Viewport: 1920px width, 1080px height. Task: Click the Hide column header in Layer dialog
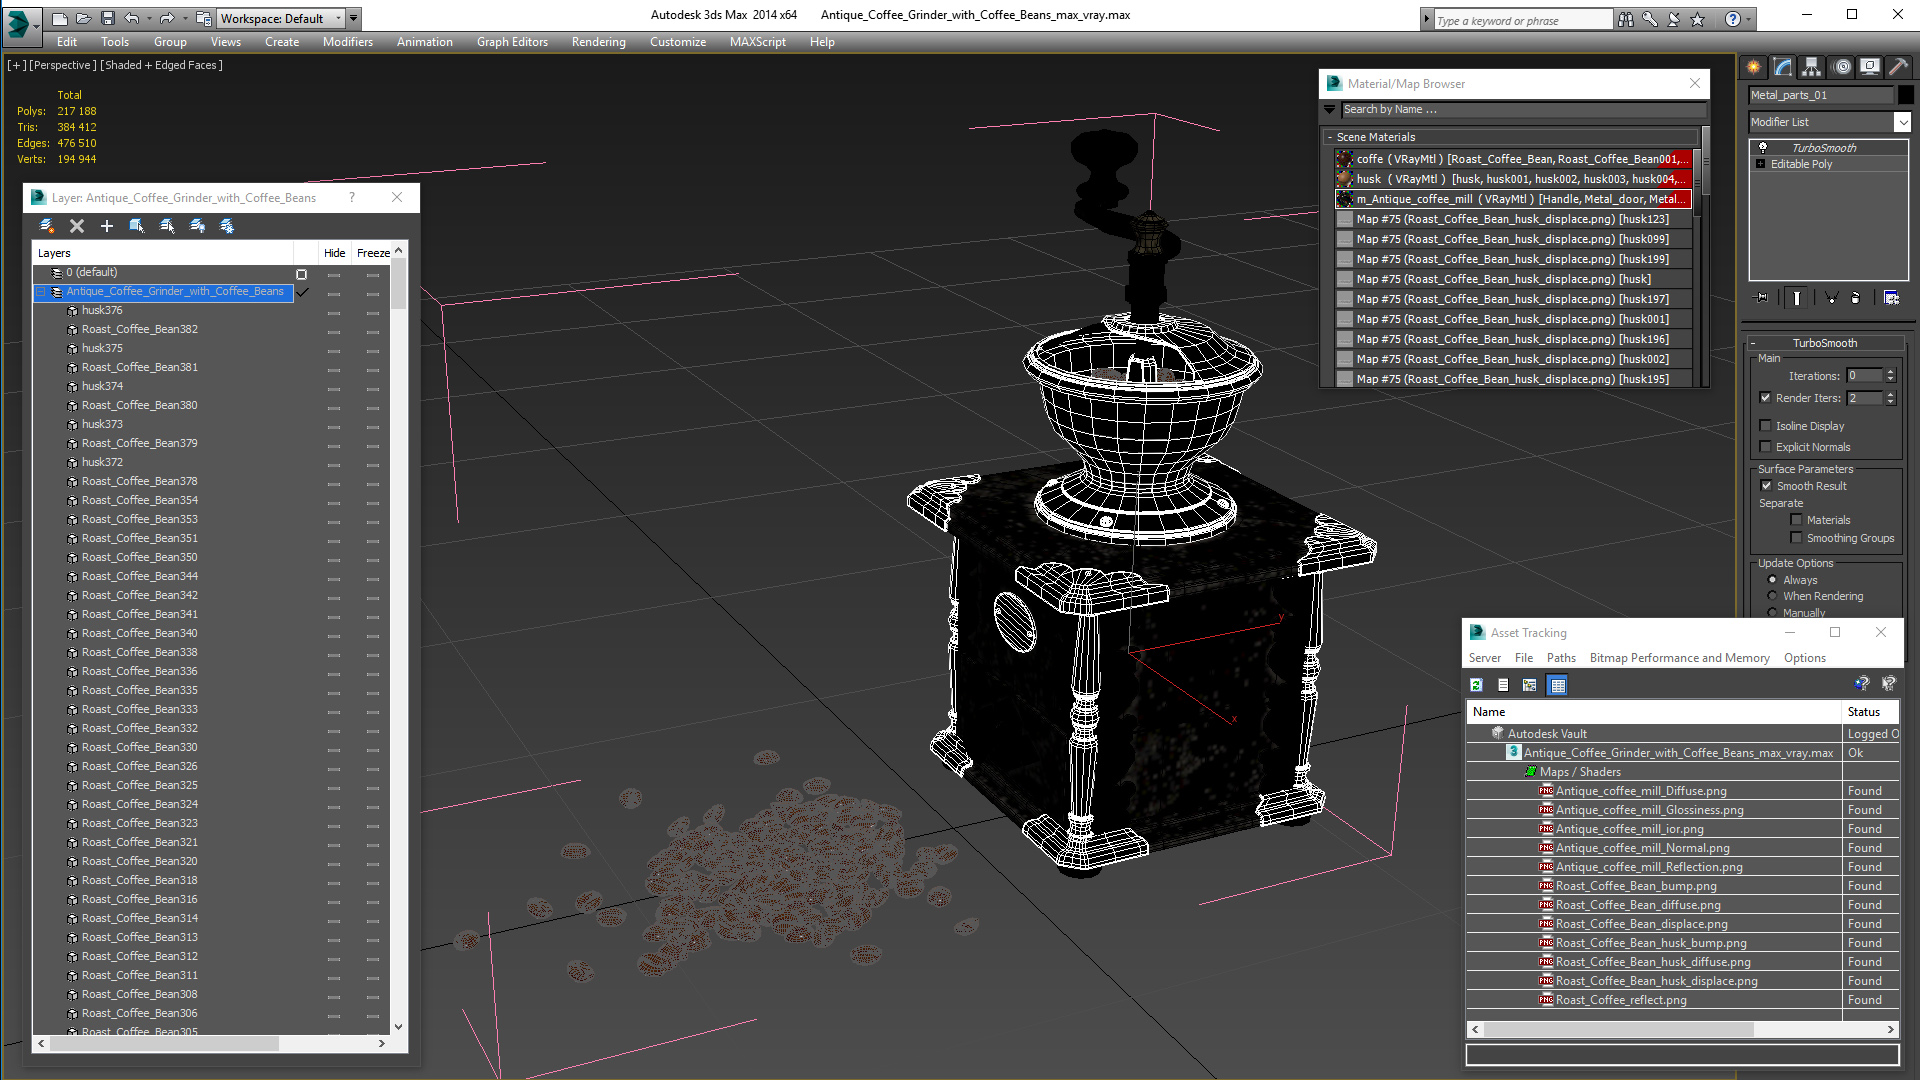click(x=334, y=253)
